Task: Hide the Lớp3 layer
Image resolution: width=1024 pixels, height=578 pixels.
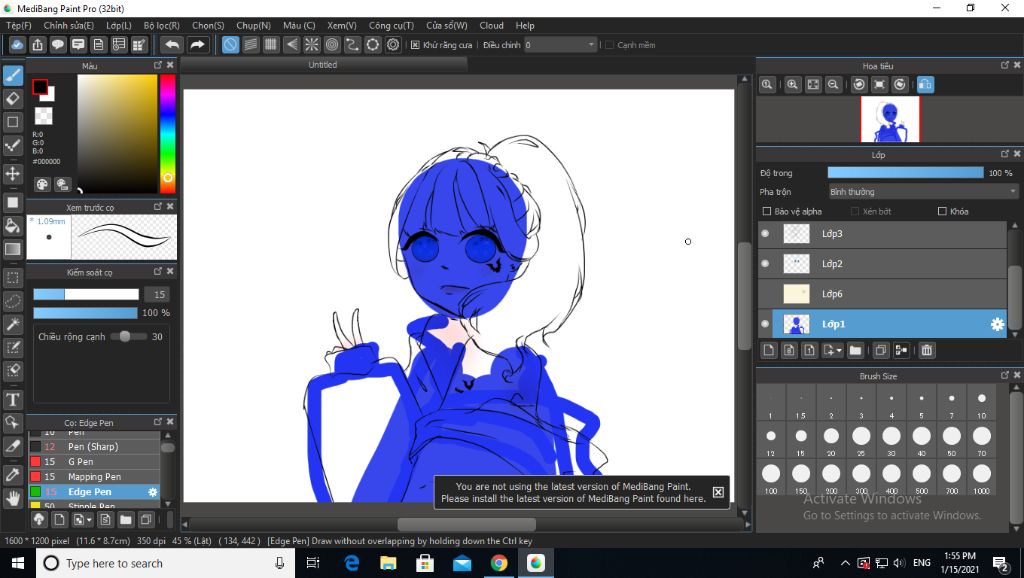Action: tap(765, 233)
